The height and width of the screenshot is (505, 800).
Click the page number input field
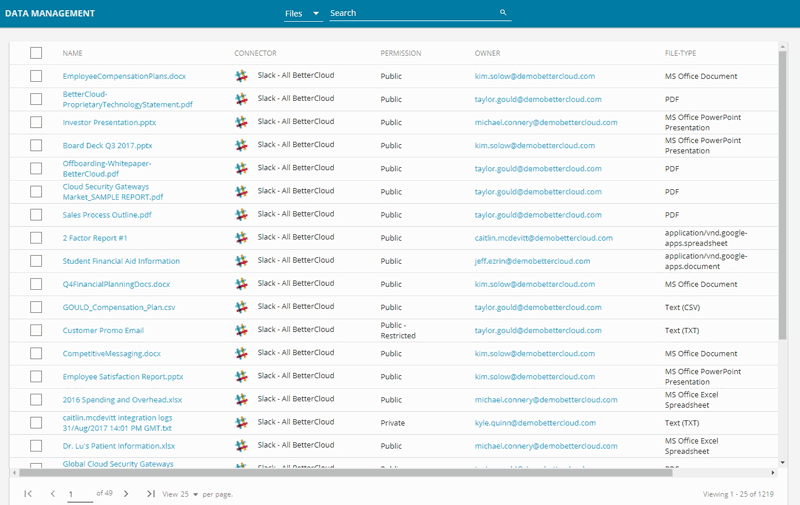(x=80, y=494)
